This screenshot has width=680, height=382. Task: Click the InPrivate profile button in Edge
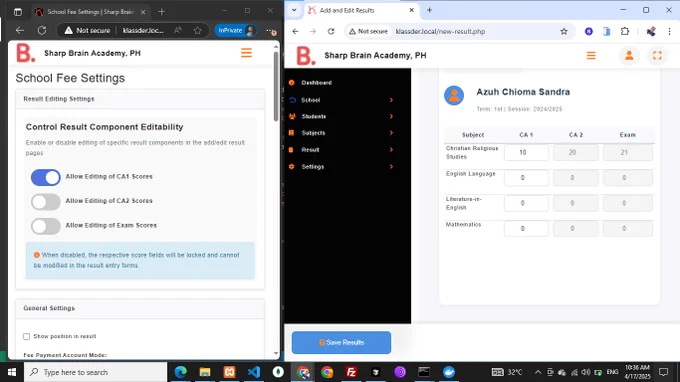pos(236,30)
